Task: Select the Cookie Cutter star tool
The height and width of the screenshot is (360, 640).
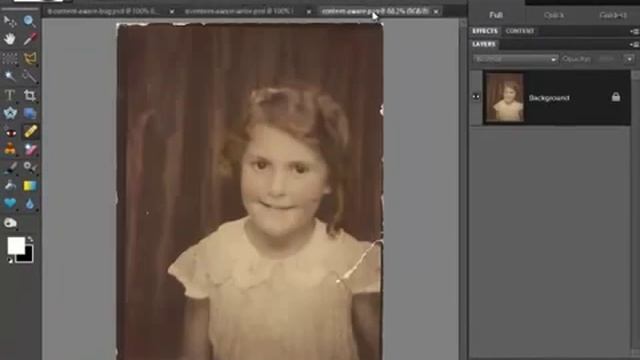Action: (x=10, y=113)
